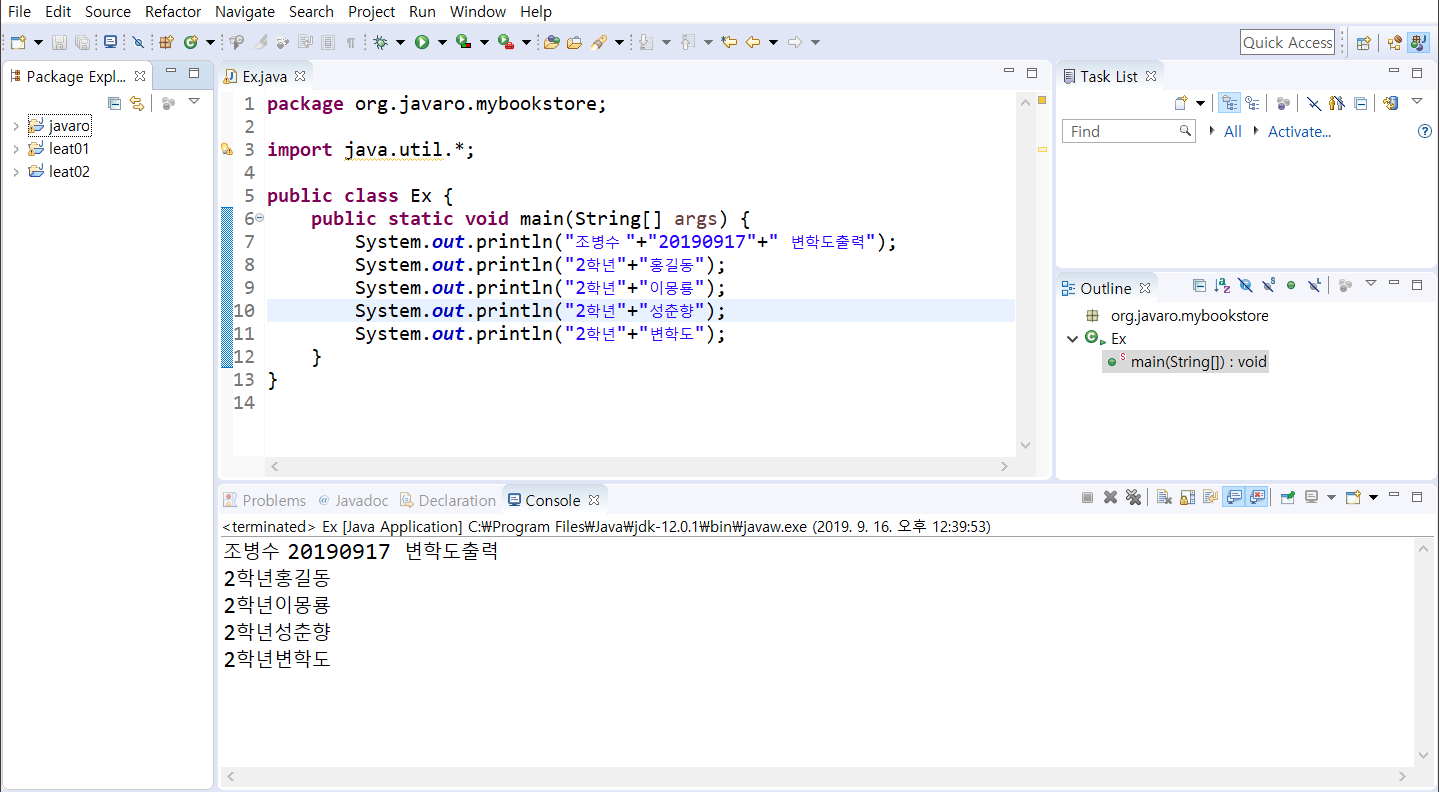Collapse All in Package Explorer toolbar
1440x792 pixels.
114,103
